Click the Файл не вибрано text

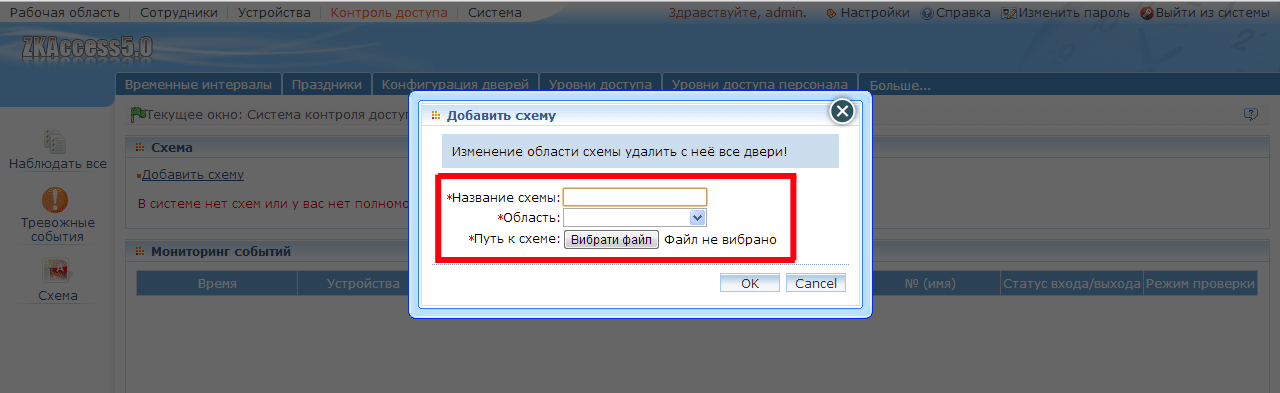click(x=720, y=239)
